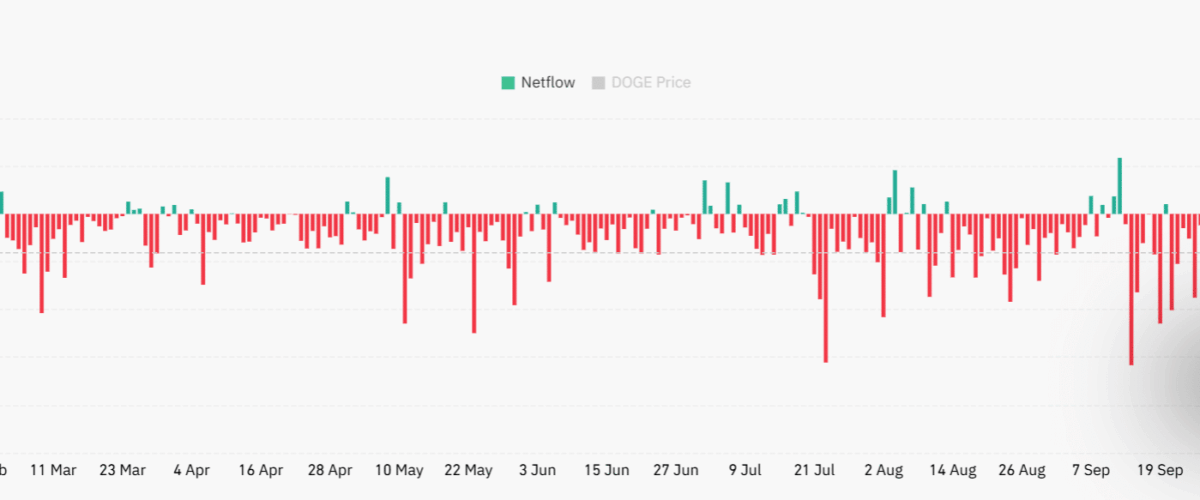Click the tall green bar near 10 May
The height and width of the screenshot is (500, 1200).
[388, 195]
